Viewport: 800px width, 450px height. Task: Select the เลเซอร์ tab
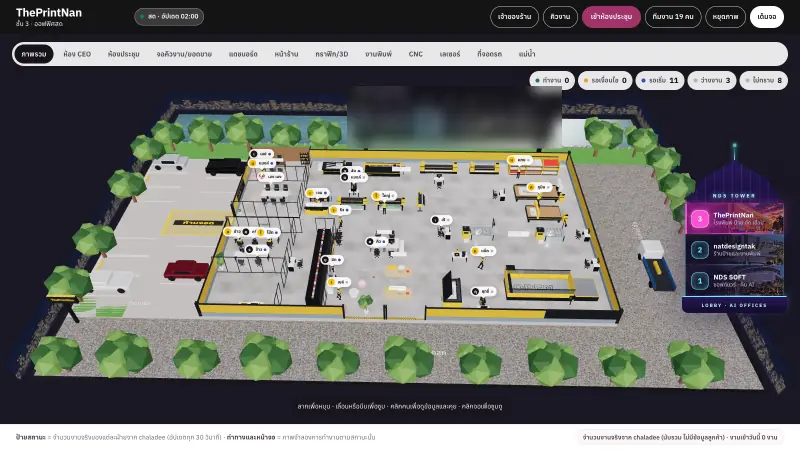[x=450, y=54]
